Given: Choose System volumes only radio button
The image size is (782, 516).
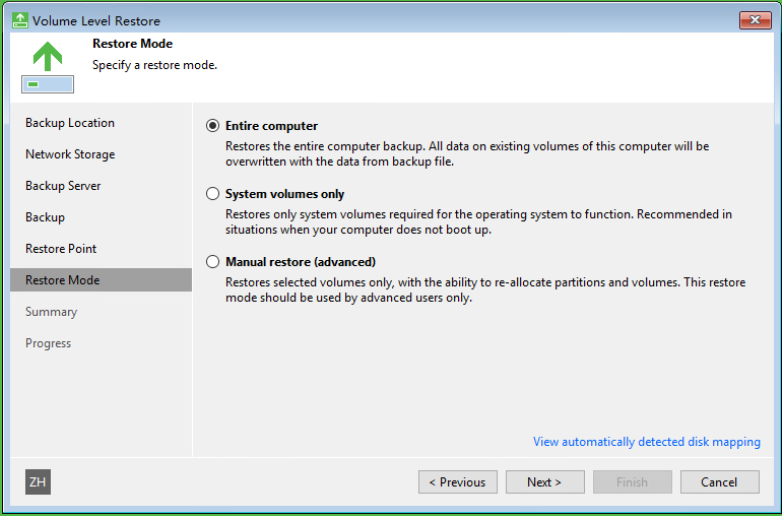Looking at the screenshot, I should pyautogui.click(x=212, y=193).
